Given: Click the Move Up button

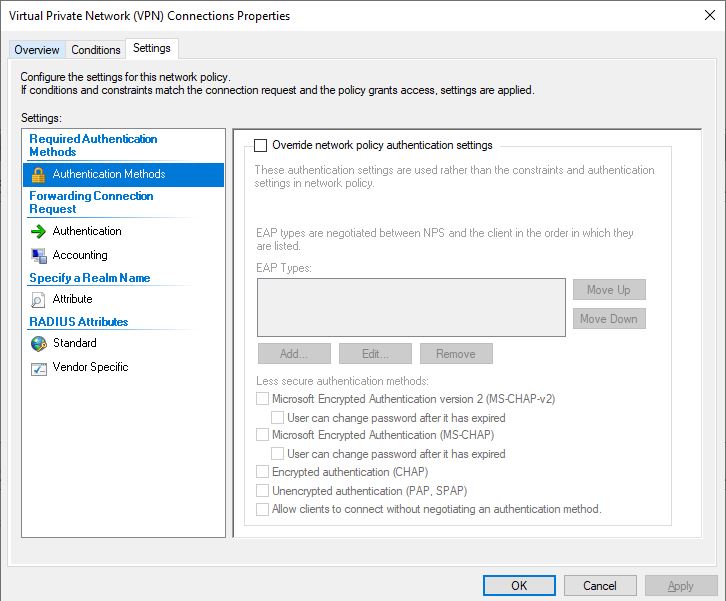Looking at the screenshot, I should click(608, 290).
